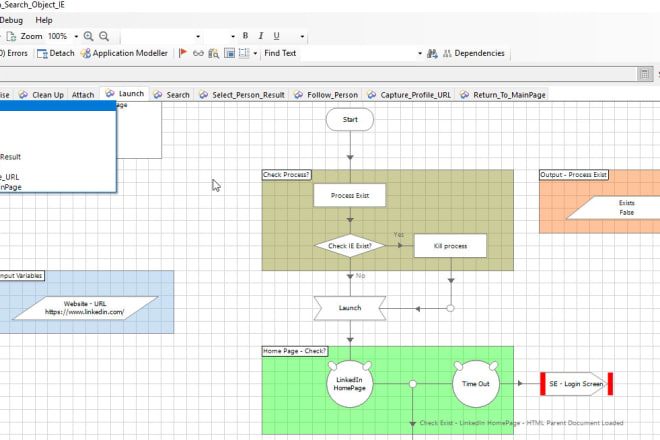Open the Zoom percentage dropdown
Screen dimensions: 660x440
[x=76, y=36]
